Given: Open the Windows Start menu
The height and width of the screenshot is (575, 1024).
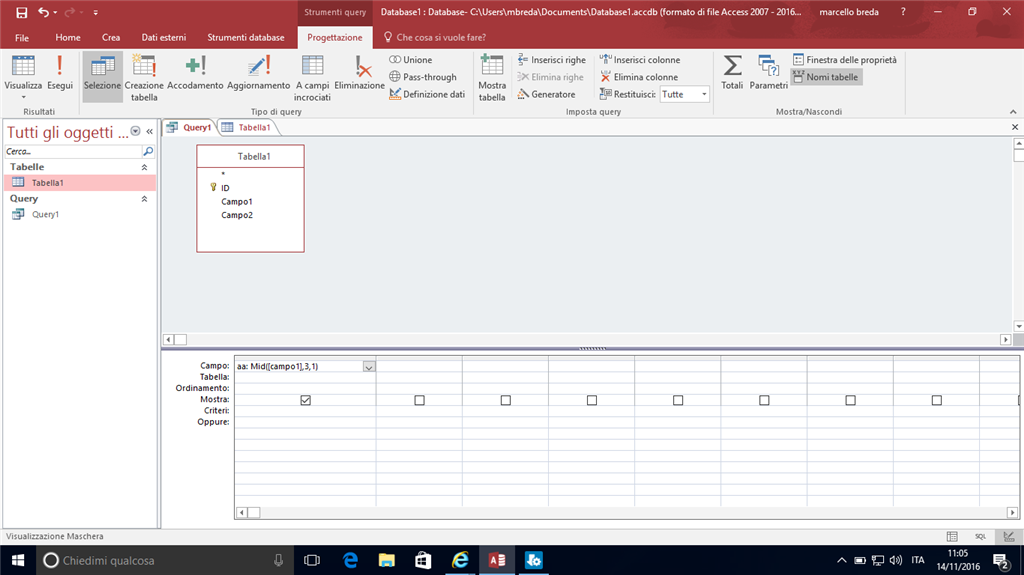Looking at the screenshot, I should pos(18,560).
